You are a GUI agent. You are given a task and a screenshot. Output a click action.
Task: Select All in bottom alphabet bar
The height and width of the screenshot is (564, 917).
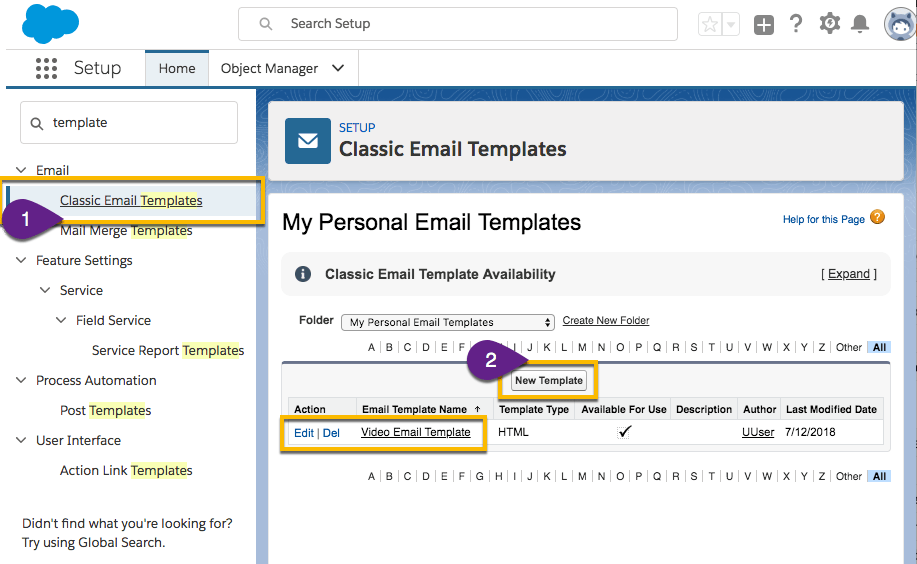tap(879, 476)
